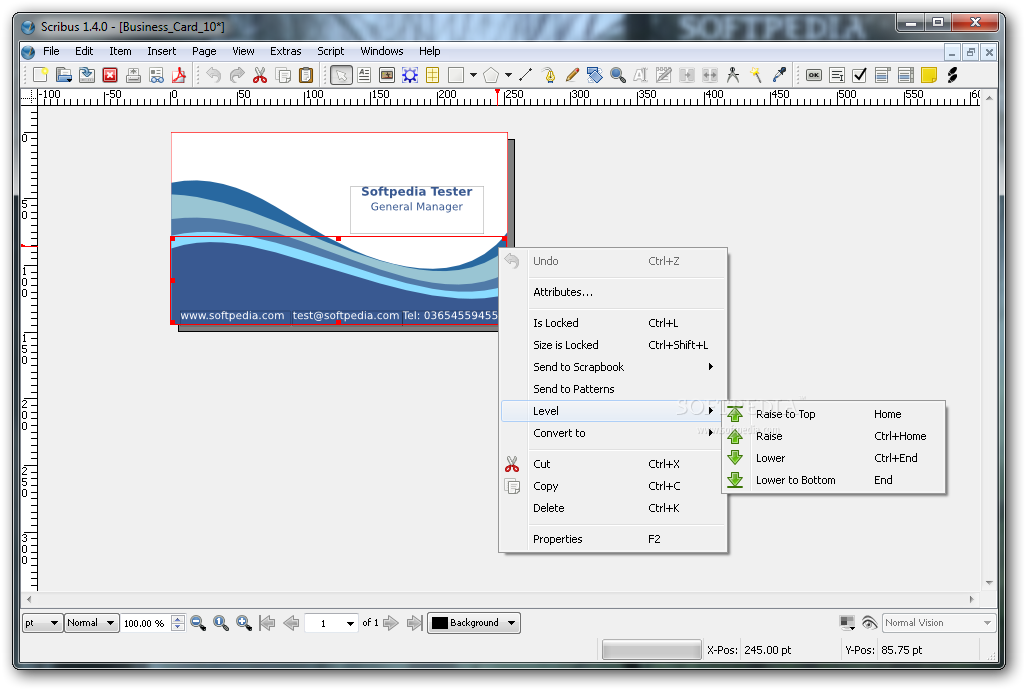This screenshot has width=1026, height=690.
Task: Select the Insert Table tool
Action: [433, 75]
